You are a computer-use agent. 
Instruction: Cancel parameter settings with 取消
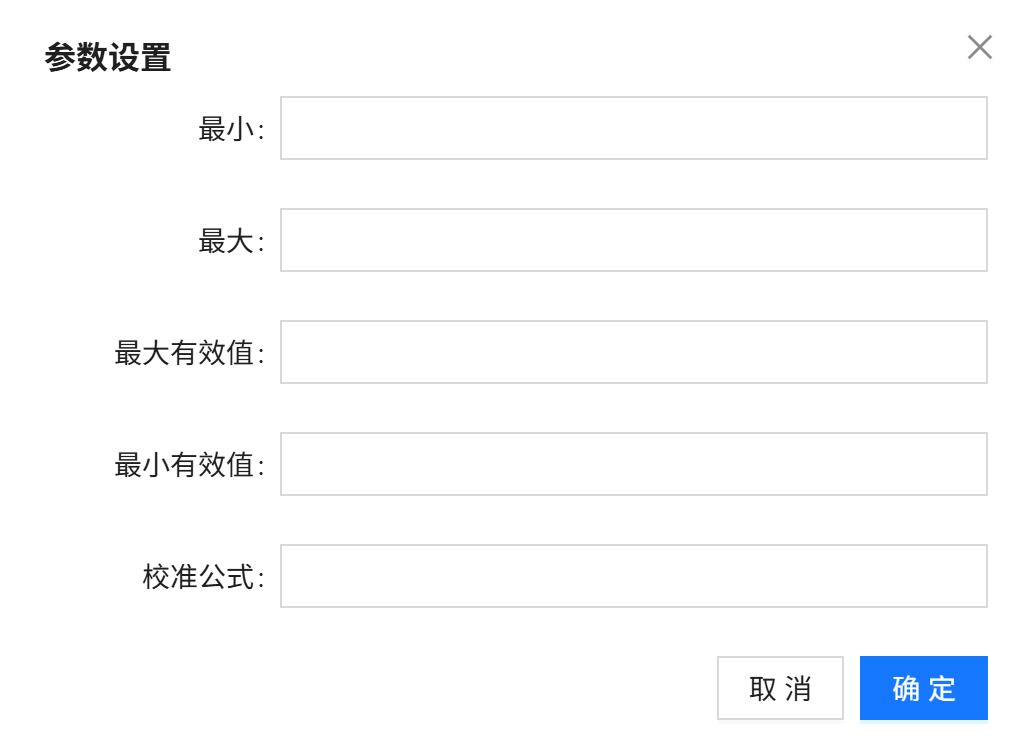coord(781,687)
